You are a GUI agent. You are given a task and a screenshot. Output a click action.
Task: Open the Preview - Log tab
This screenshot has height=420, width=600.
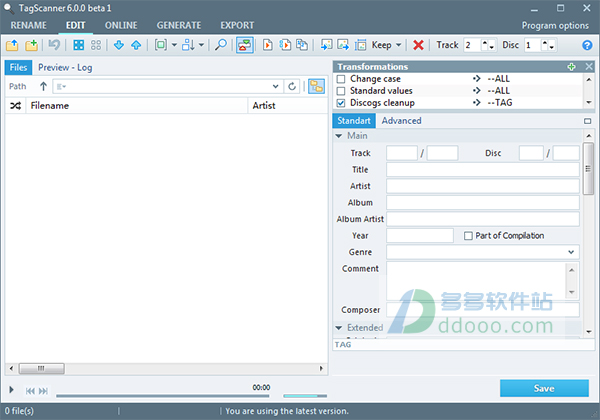(65, 68)
